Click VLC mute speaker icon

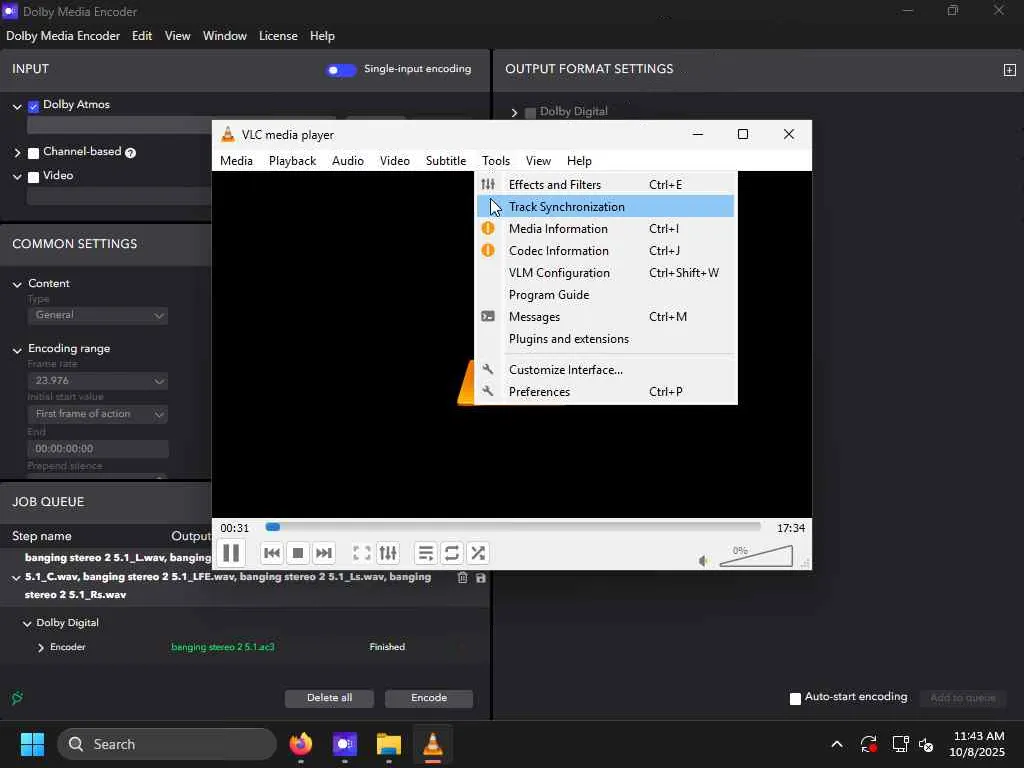703,560
